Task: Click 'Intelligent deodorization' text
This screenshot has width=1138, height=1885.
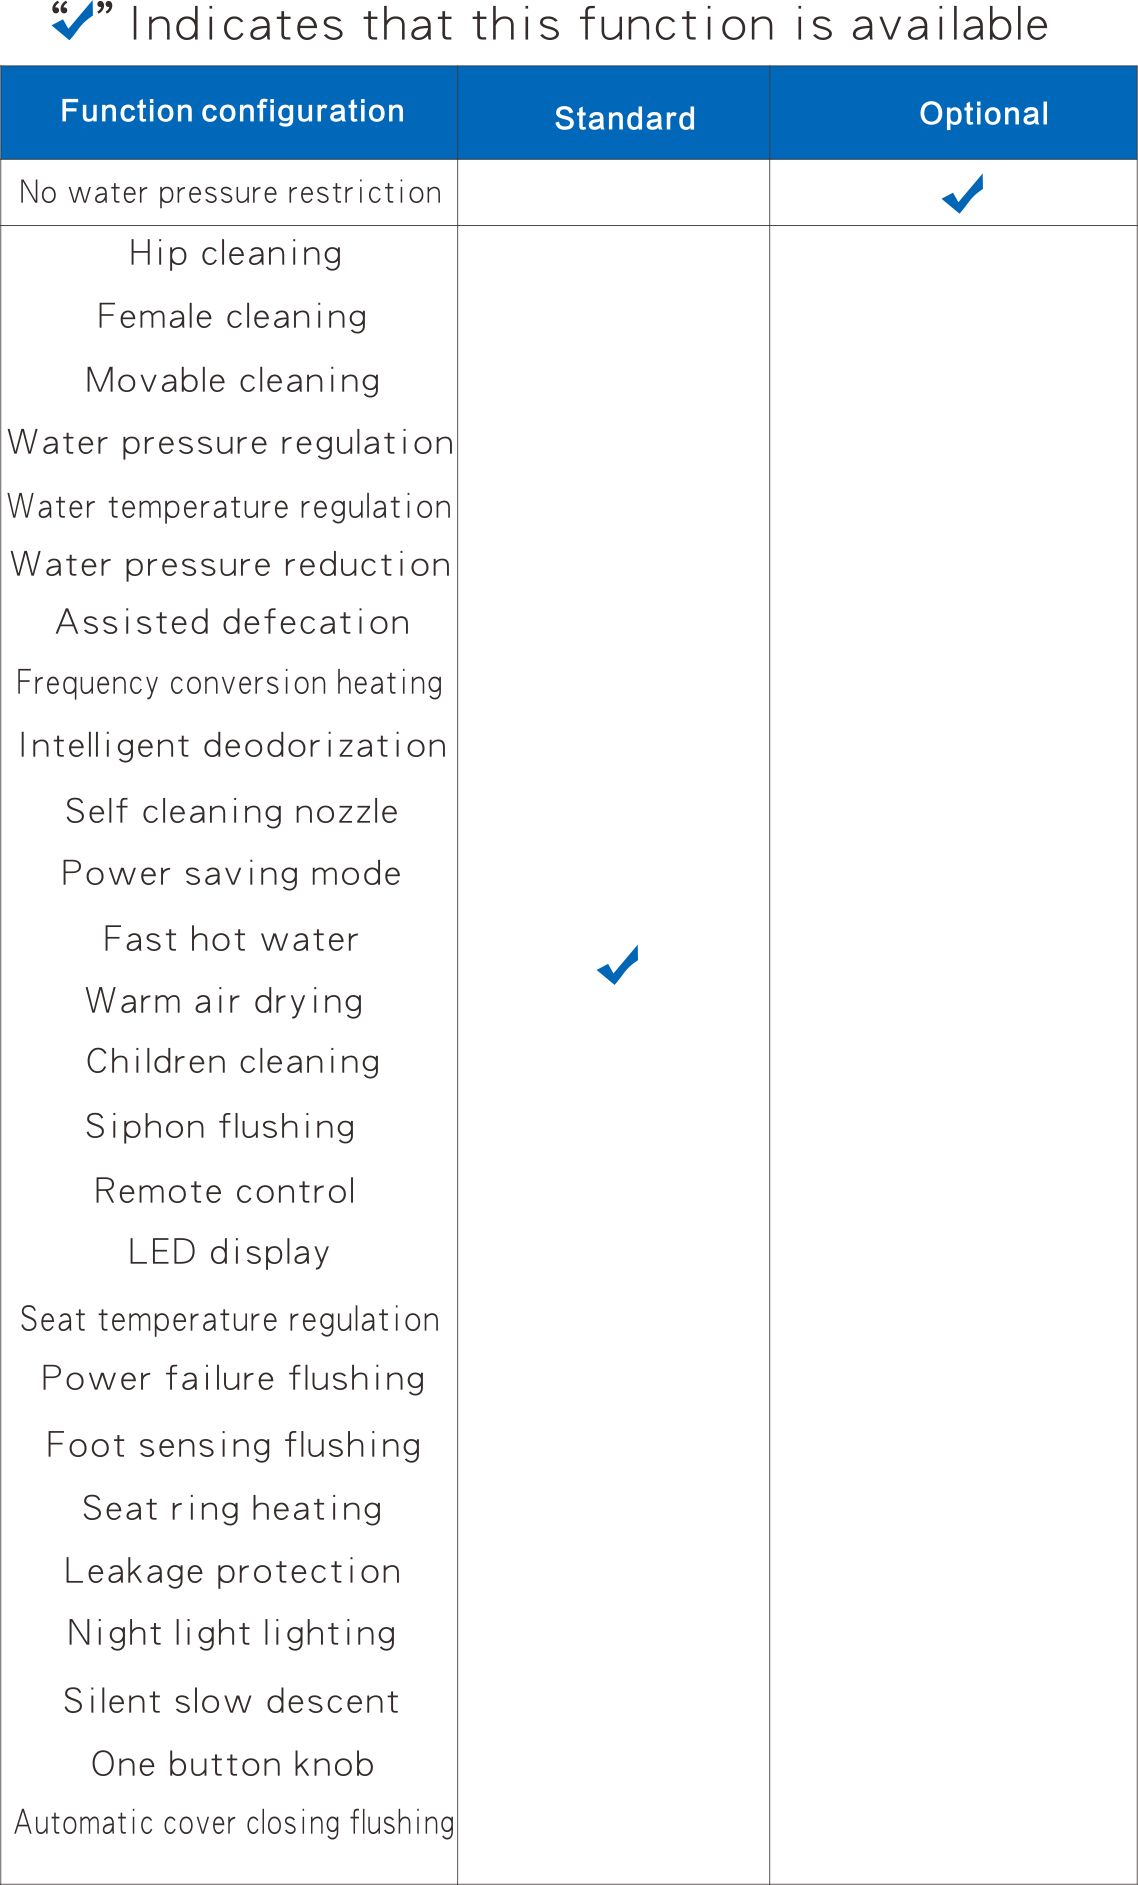Action: (x=233, y=746)
